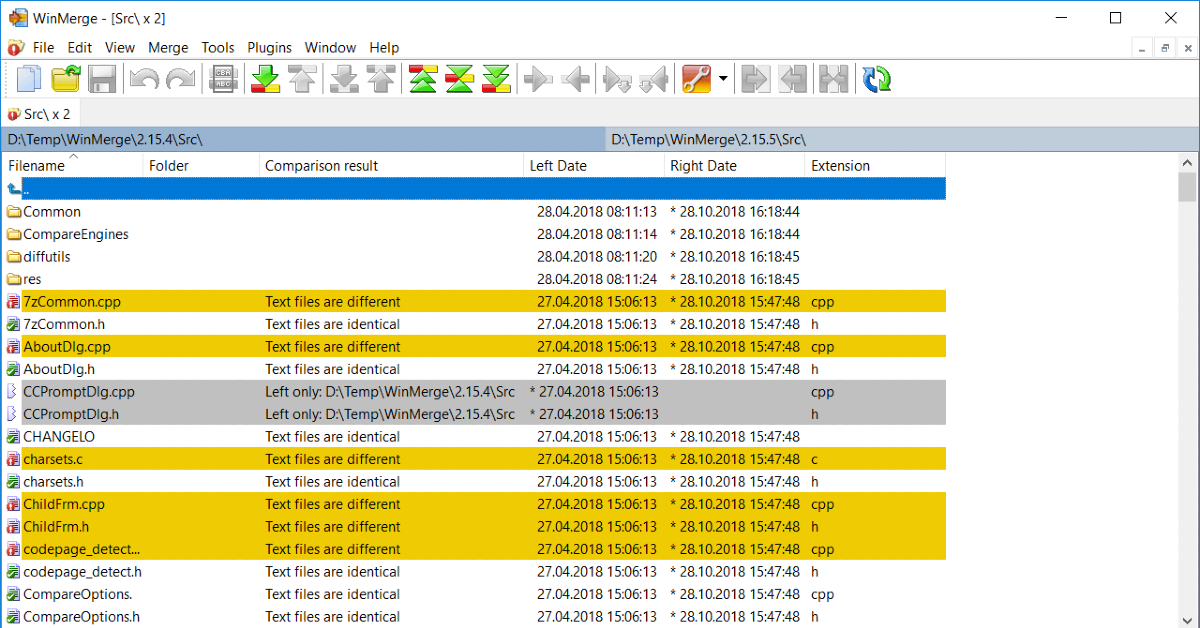This screenshot has height=628, width=1200.
Task: Click the Refresh icon in toolbar
Action: (877, 80)
